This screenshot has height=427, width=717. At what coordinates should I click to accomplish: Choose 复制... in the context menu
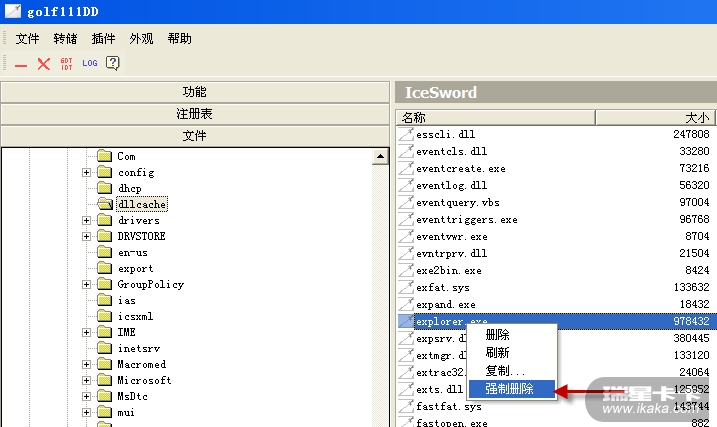point(512,370)
